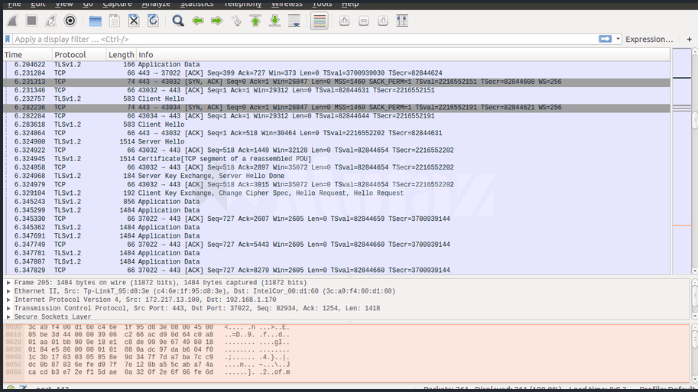Open the Expression… dialog
This screenshot has height=392, width=698.
tap(649, 39)
